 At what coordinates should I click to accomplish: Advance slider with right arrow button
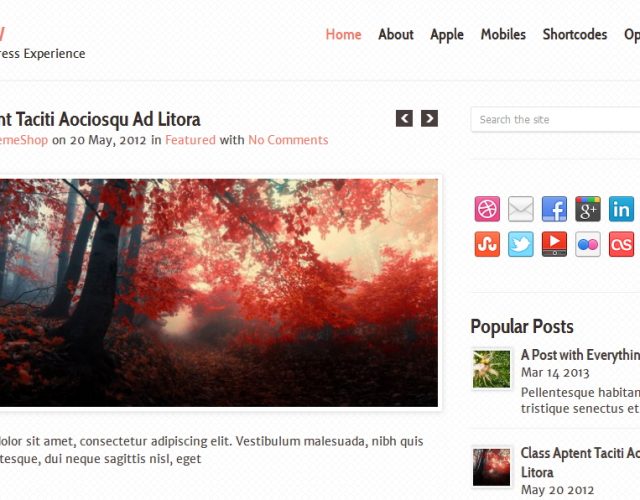[x=429, y=118]
